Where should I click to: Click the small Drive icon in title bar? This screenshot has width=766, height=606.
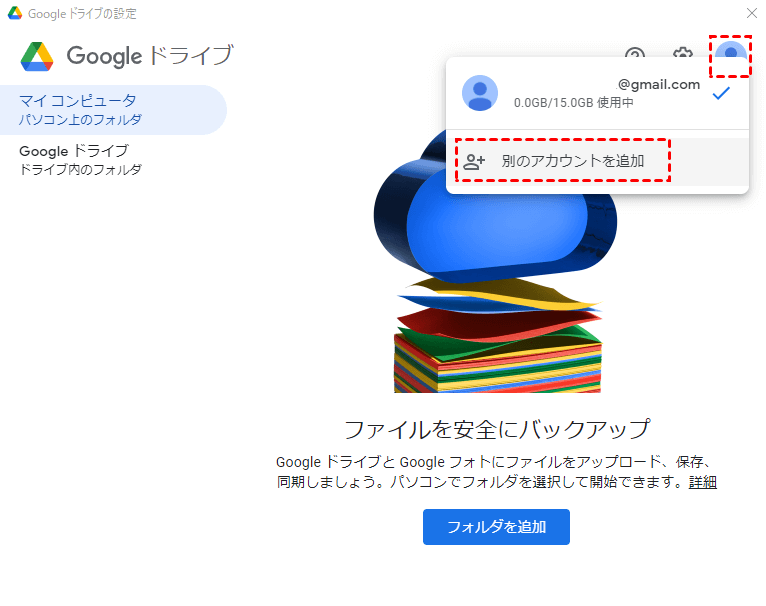pos(15,13)
